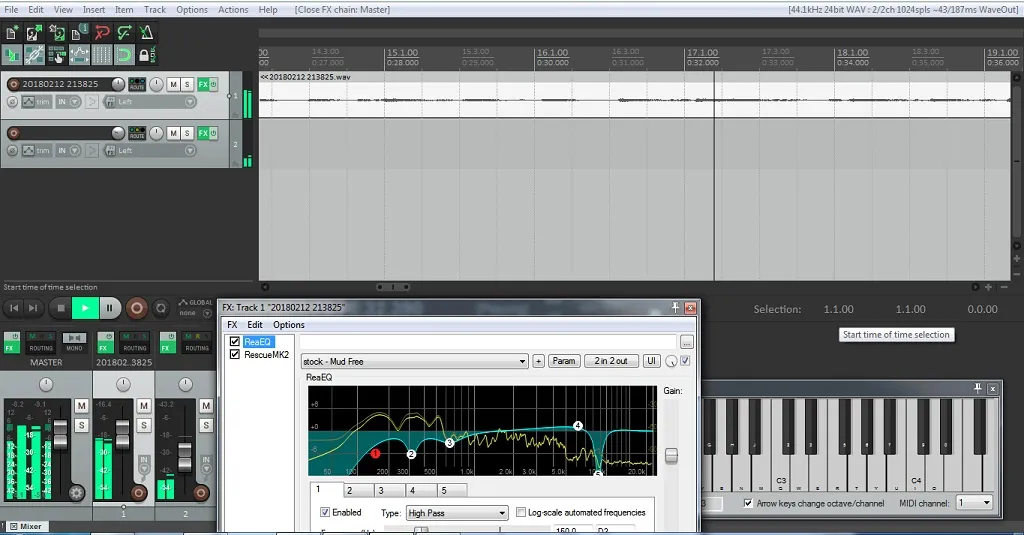Image resolution: width=1024 pixels, height=535 pixels.
Task: Click the Param button
Action: pyautogui.click(x=564, y=361)
